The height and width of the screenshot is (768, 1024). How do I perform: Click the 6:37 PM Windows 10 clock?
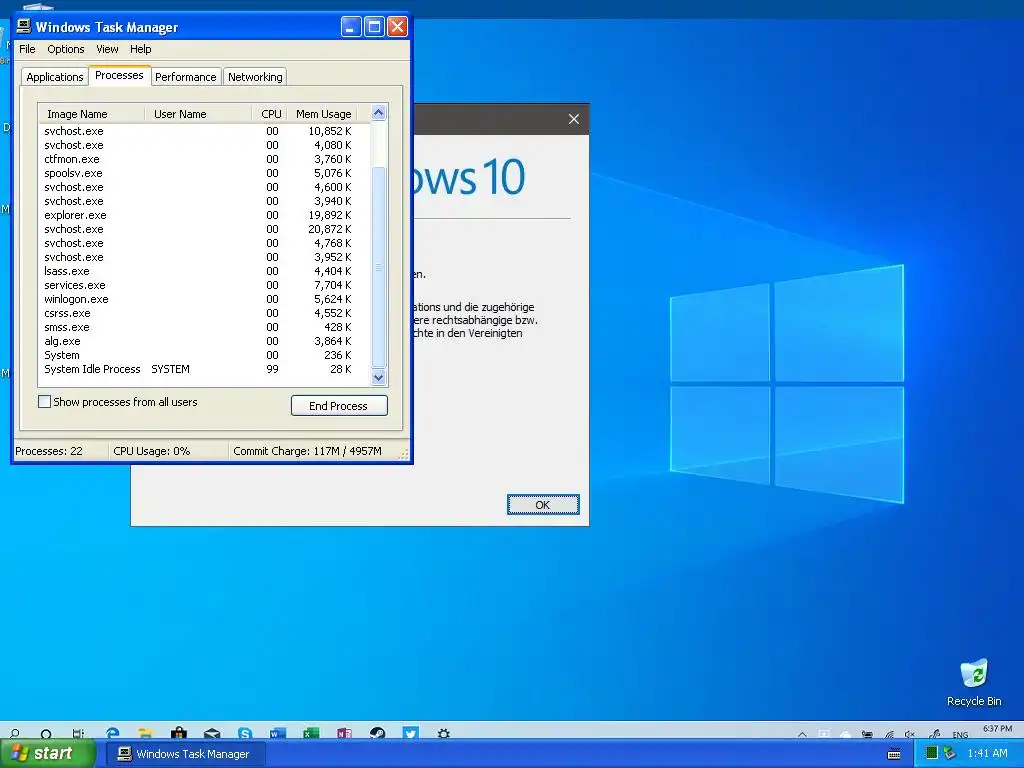point(997,728)
